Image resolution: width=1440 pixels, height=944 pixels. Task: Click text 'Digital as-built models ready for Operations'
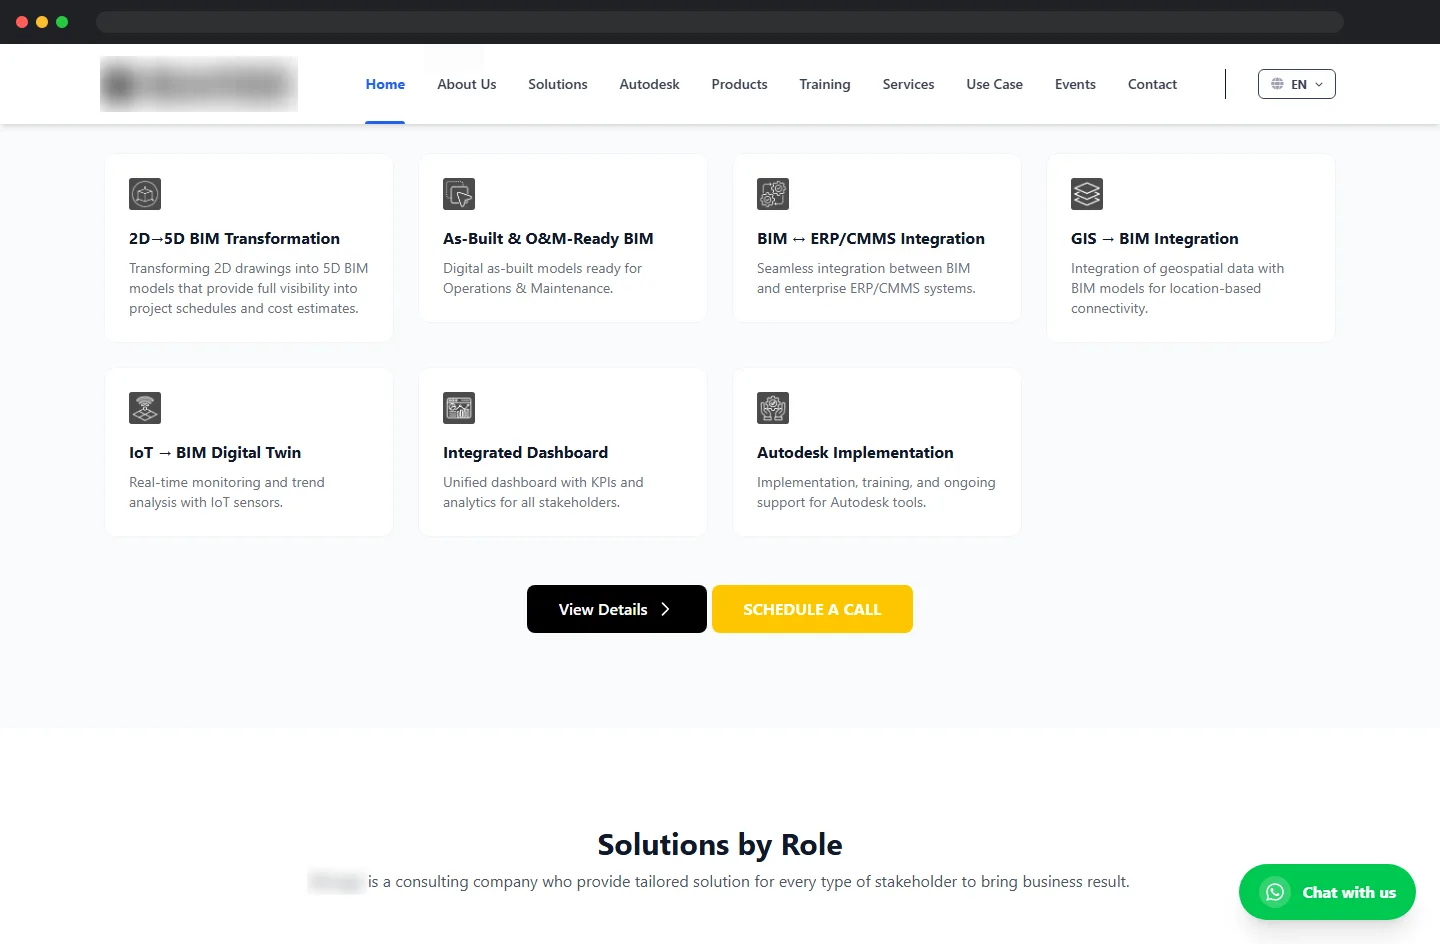[542, 278]
